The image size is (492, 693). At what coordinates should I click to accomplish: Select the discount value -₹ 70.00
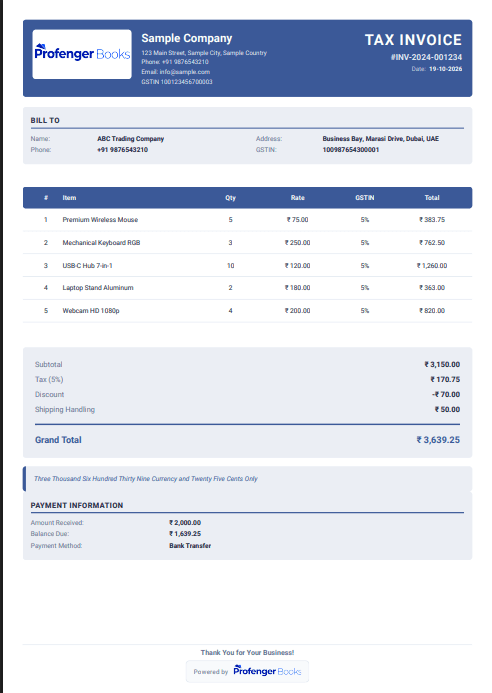(446, 395)
